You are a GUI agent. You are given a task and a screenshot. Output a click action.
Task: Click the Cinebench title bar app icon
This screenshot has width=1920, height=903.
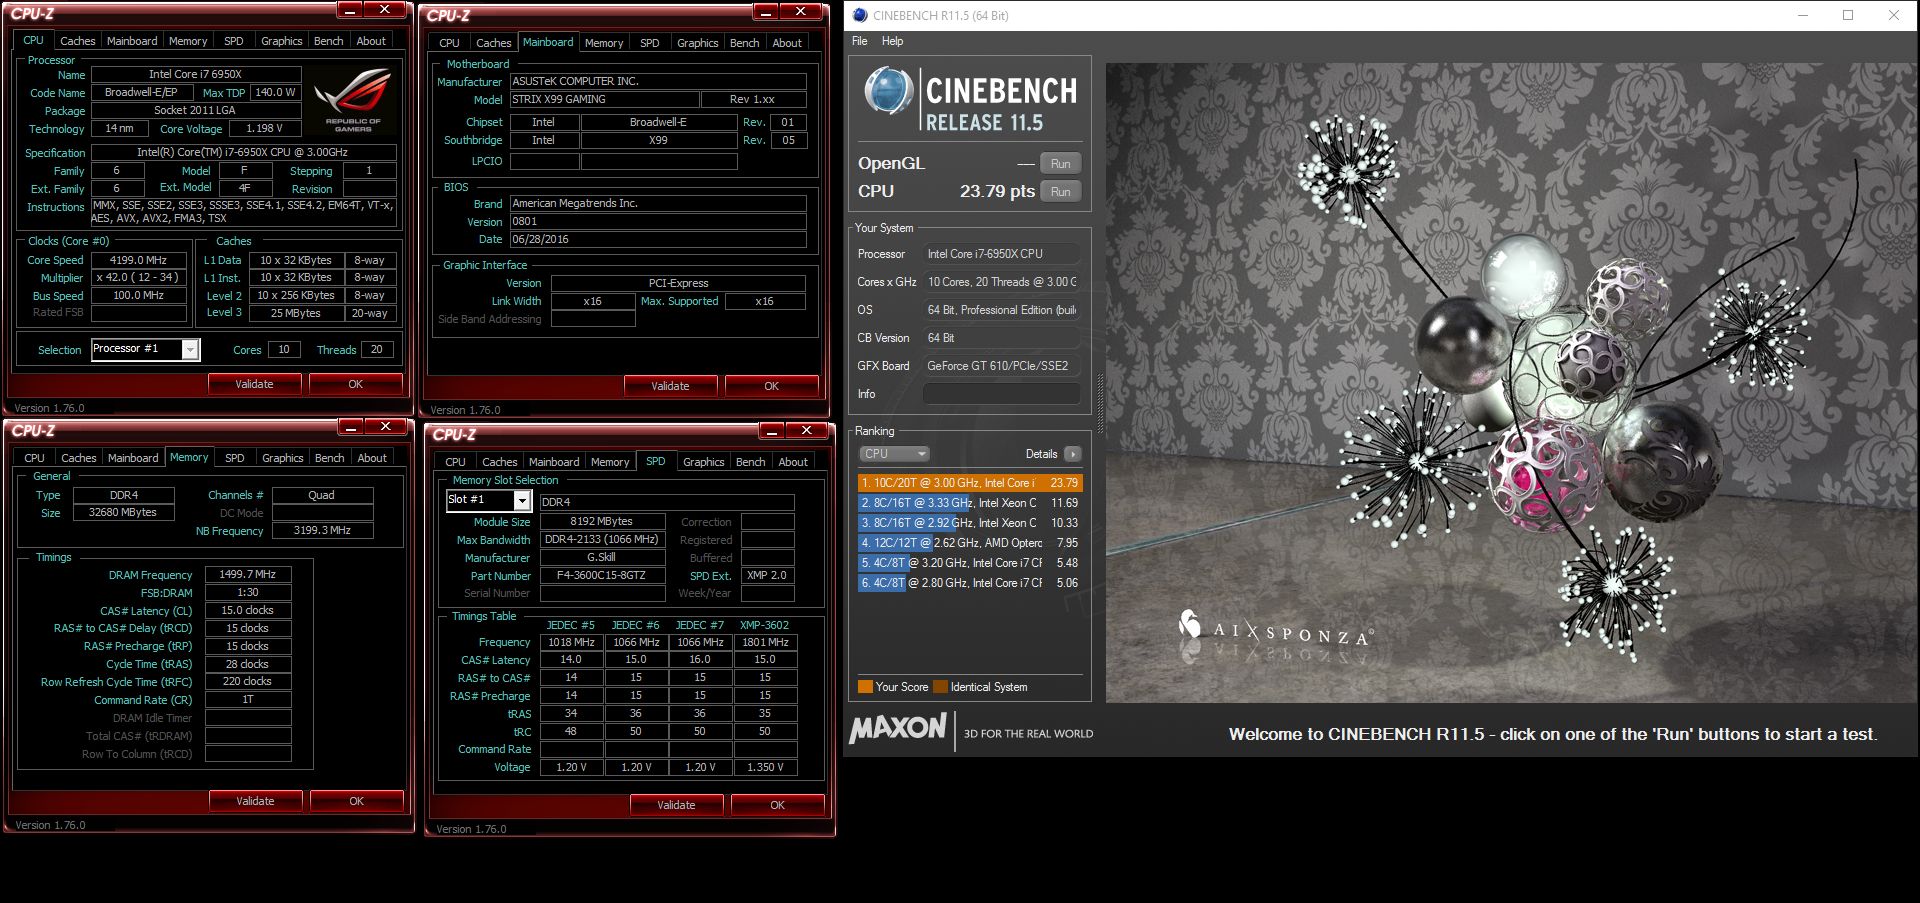point(859,15)
